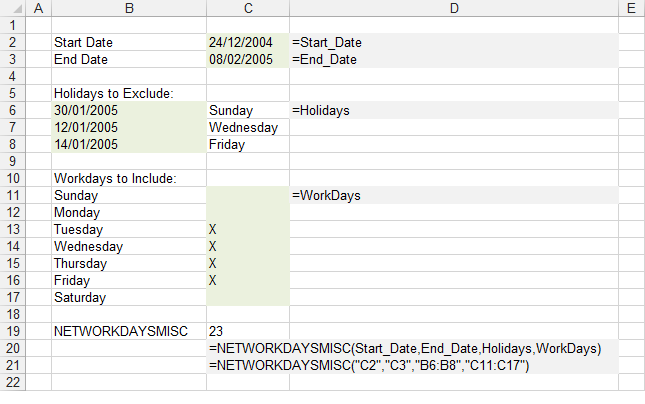Click column header D
The height and width of the screenshot is (404, 645).
coord(453,9)
